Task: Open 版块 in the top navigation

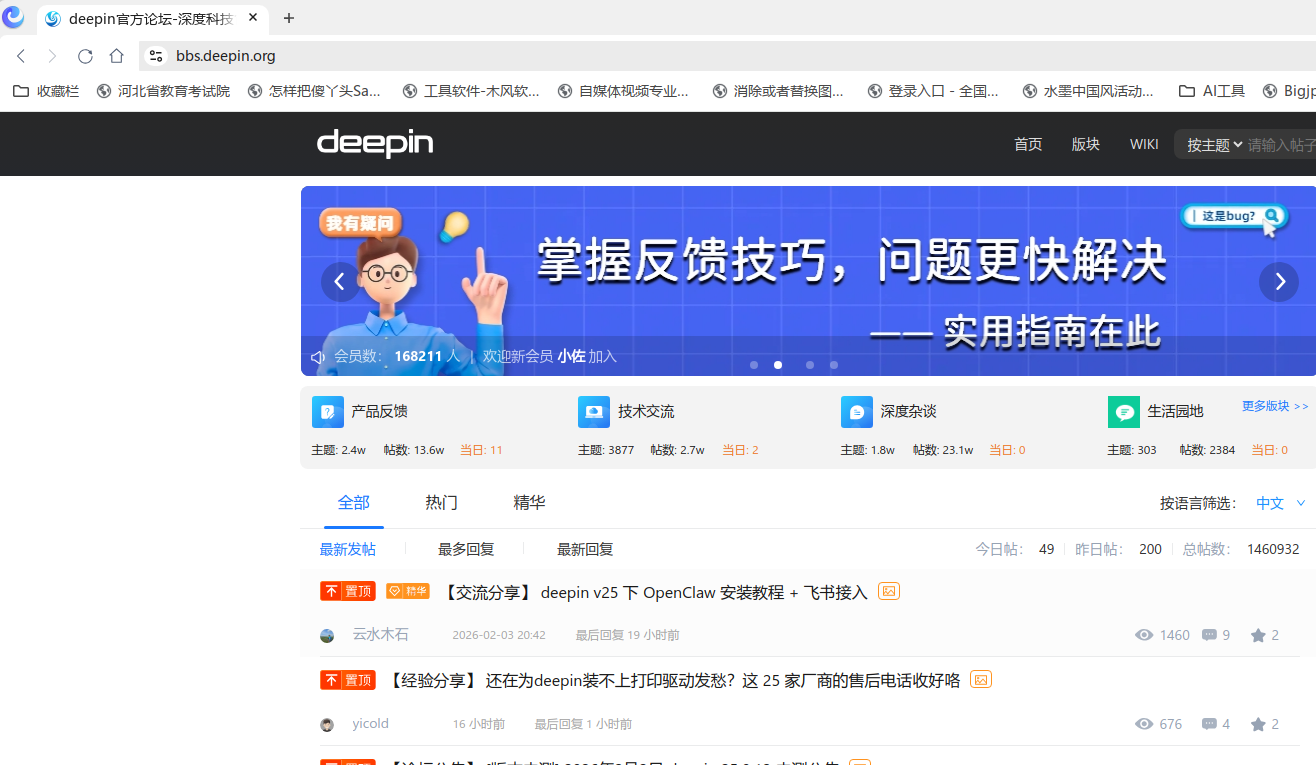Action: 1086,144
